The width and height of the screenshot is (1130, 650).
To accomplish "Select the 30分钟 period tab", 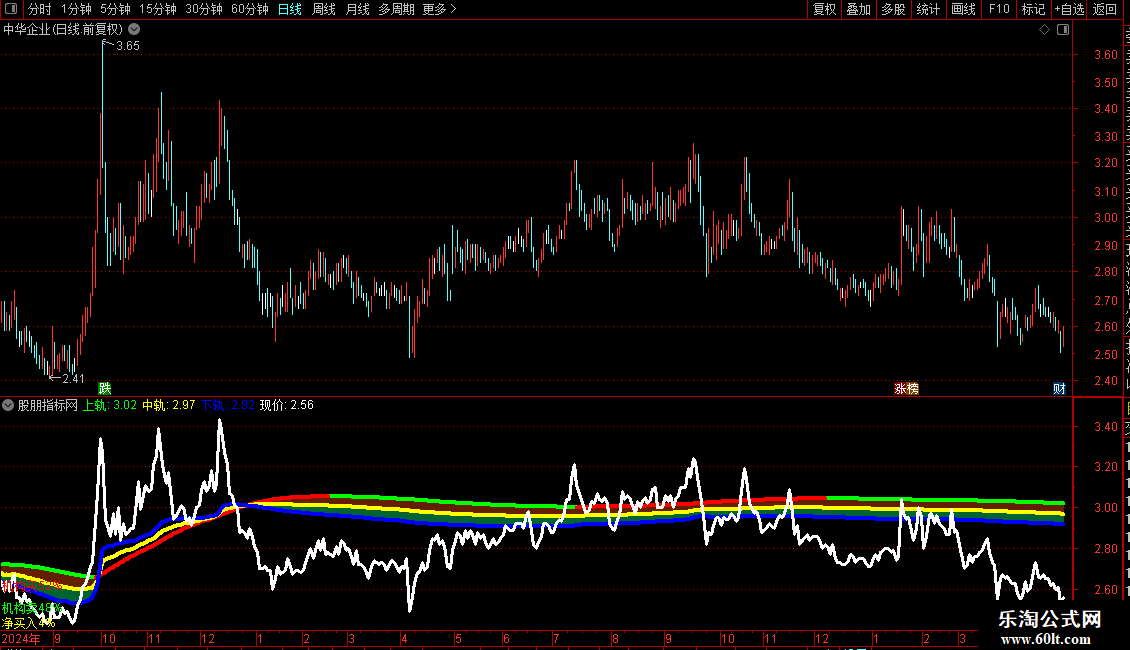I will [204, 9].
